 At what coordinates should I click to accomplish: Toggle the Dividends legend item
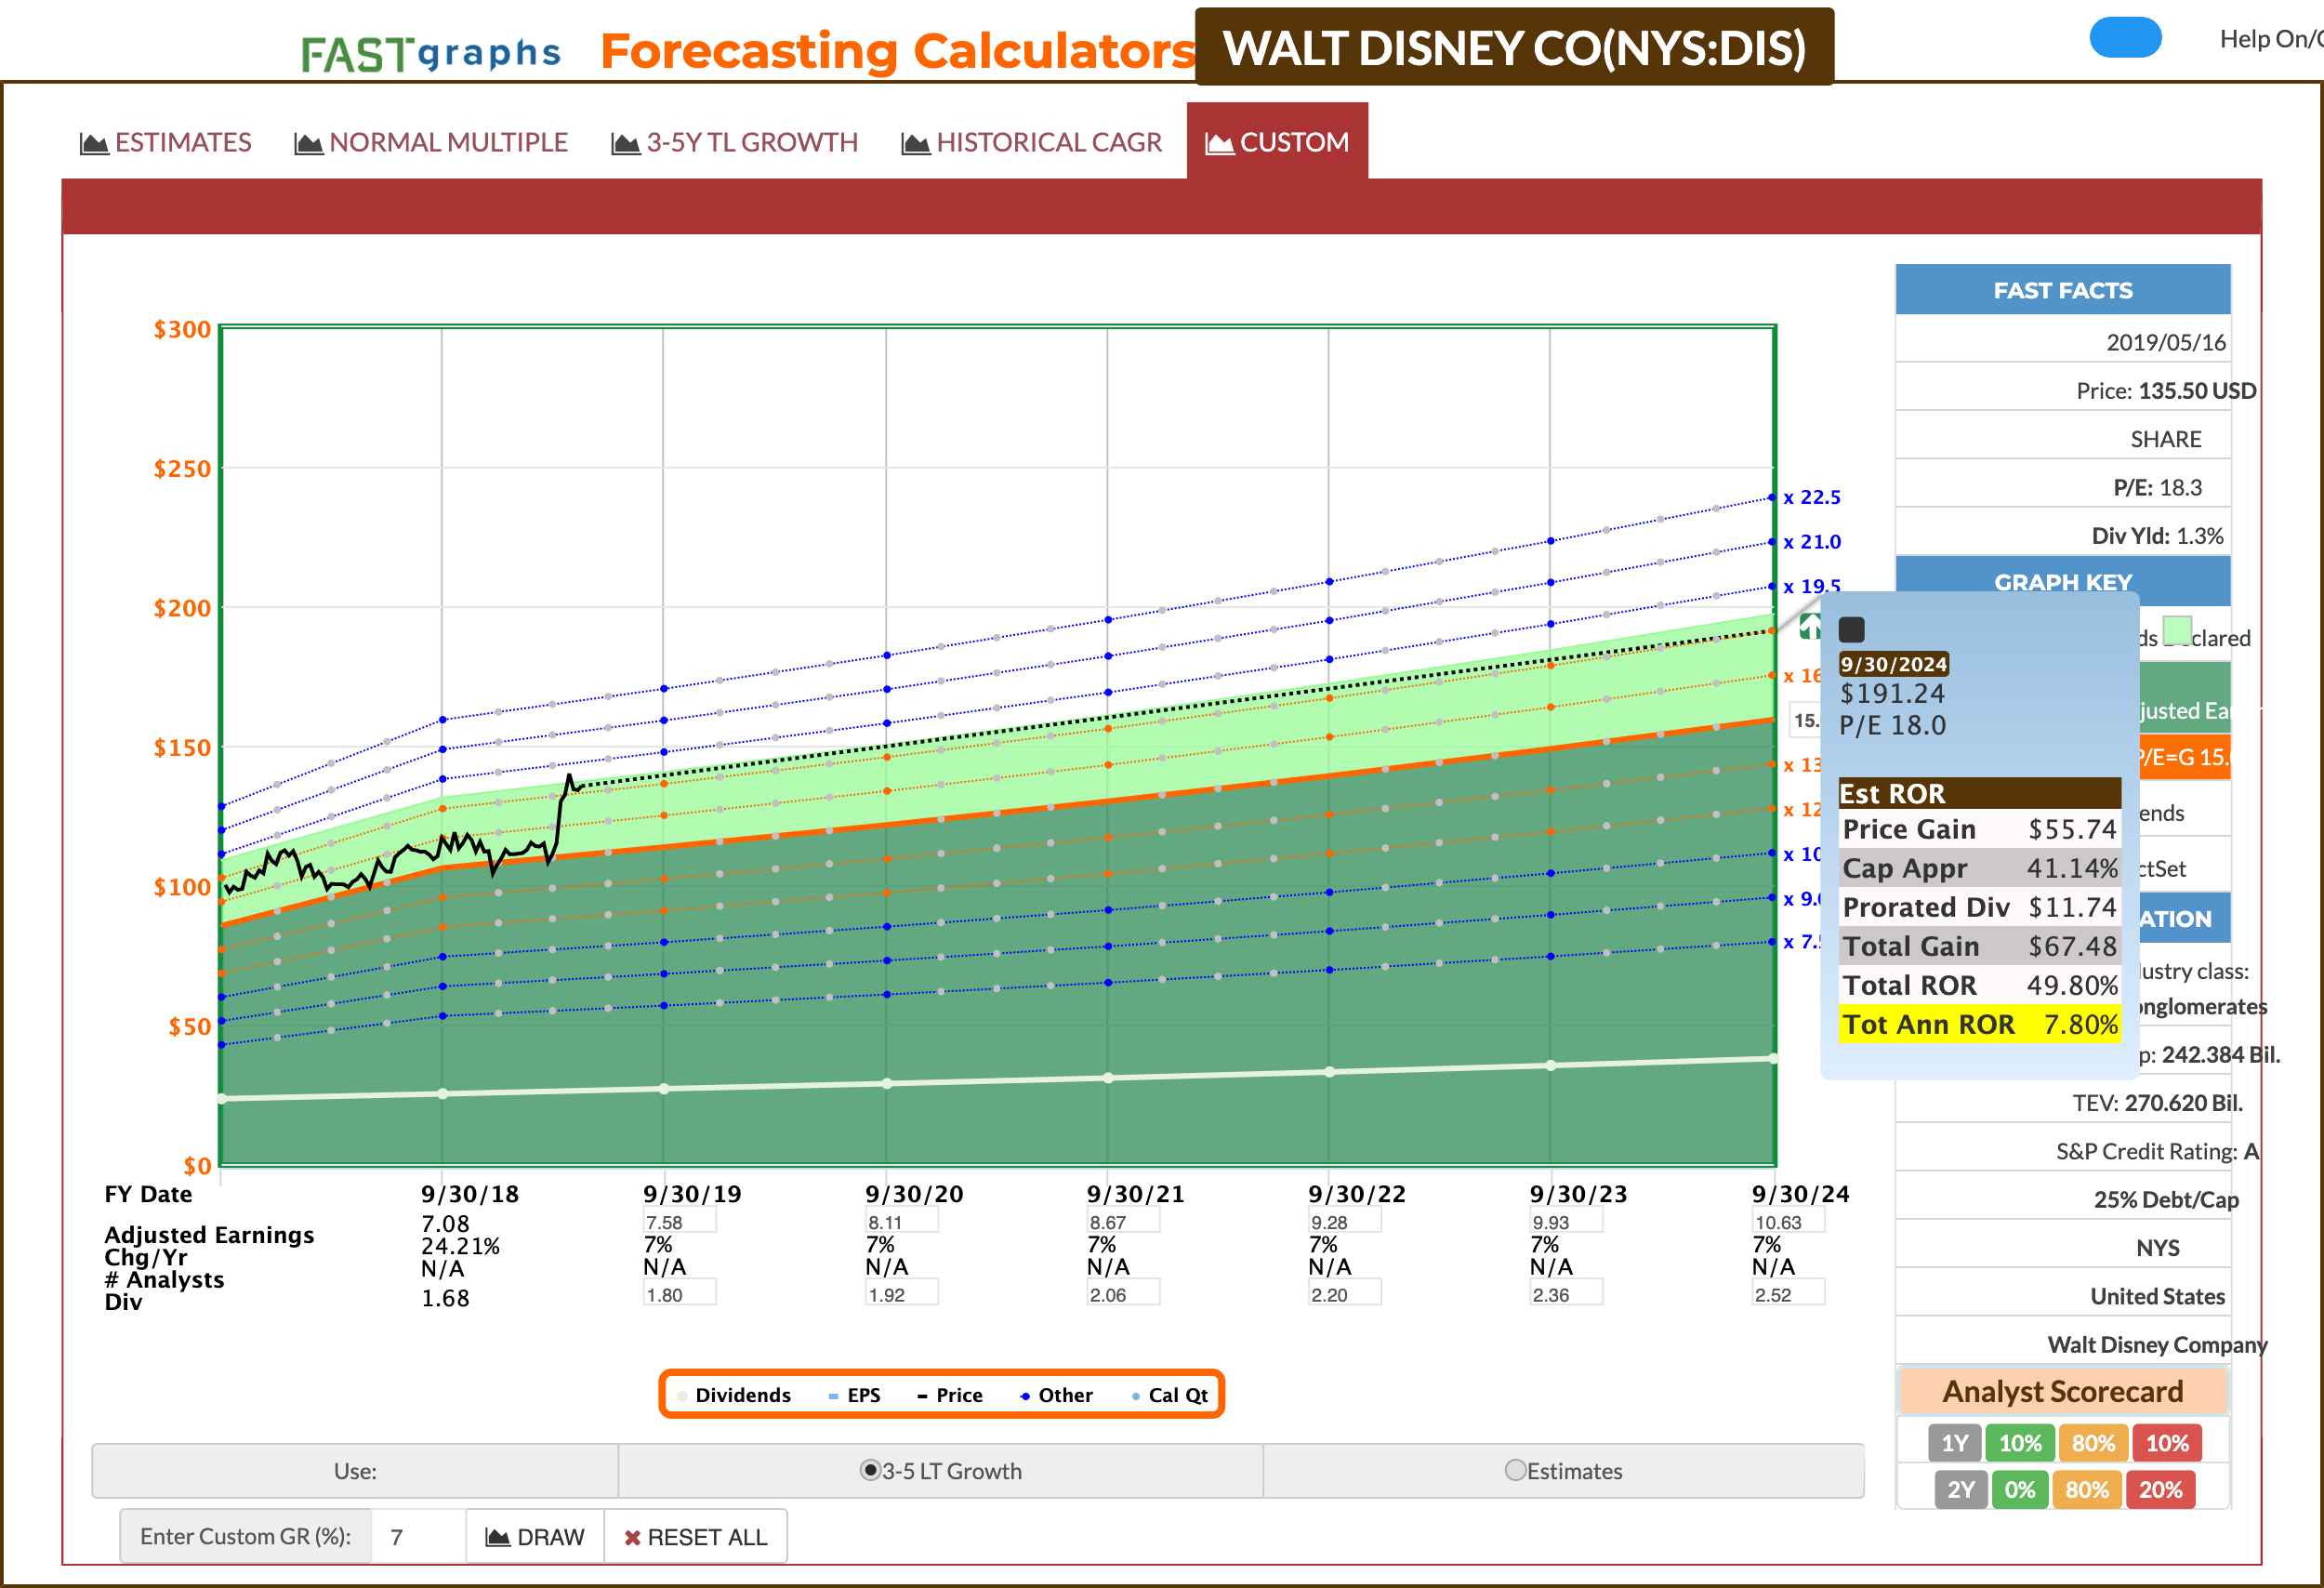733,1394
